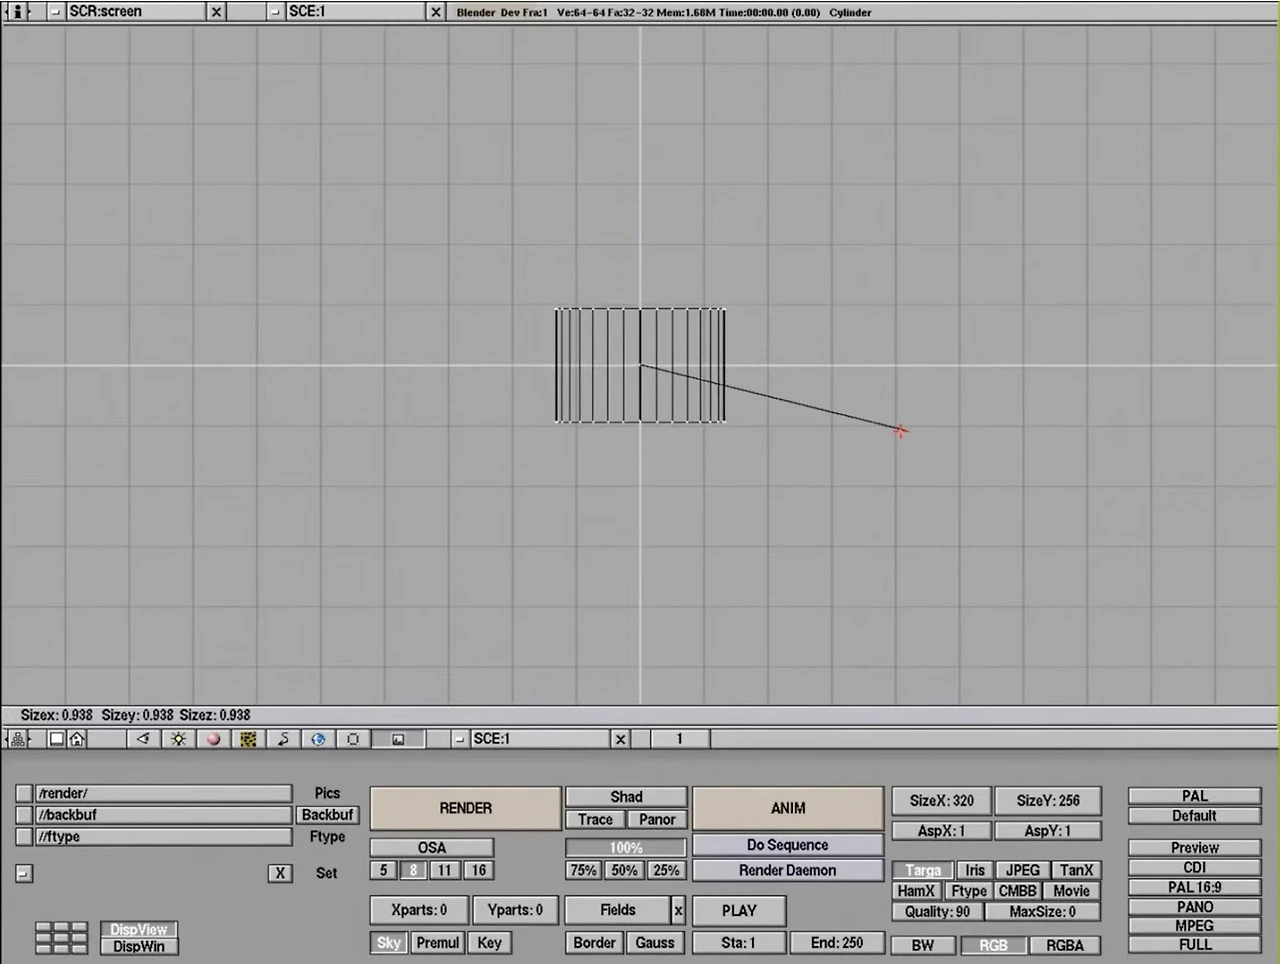Click the 3x3 render window position grid
This screenshot has width=1280, height=964.
[x=61, y=937]
